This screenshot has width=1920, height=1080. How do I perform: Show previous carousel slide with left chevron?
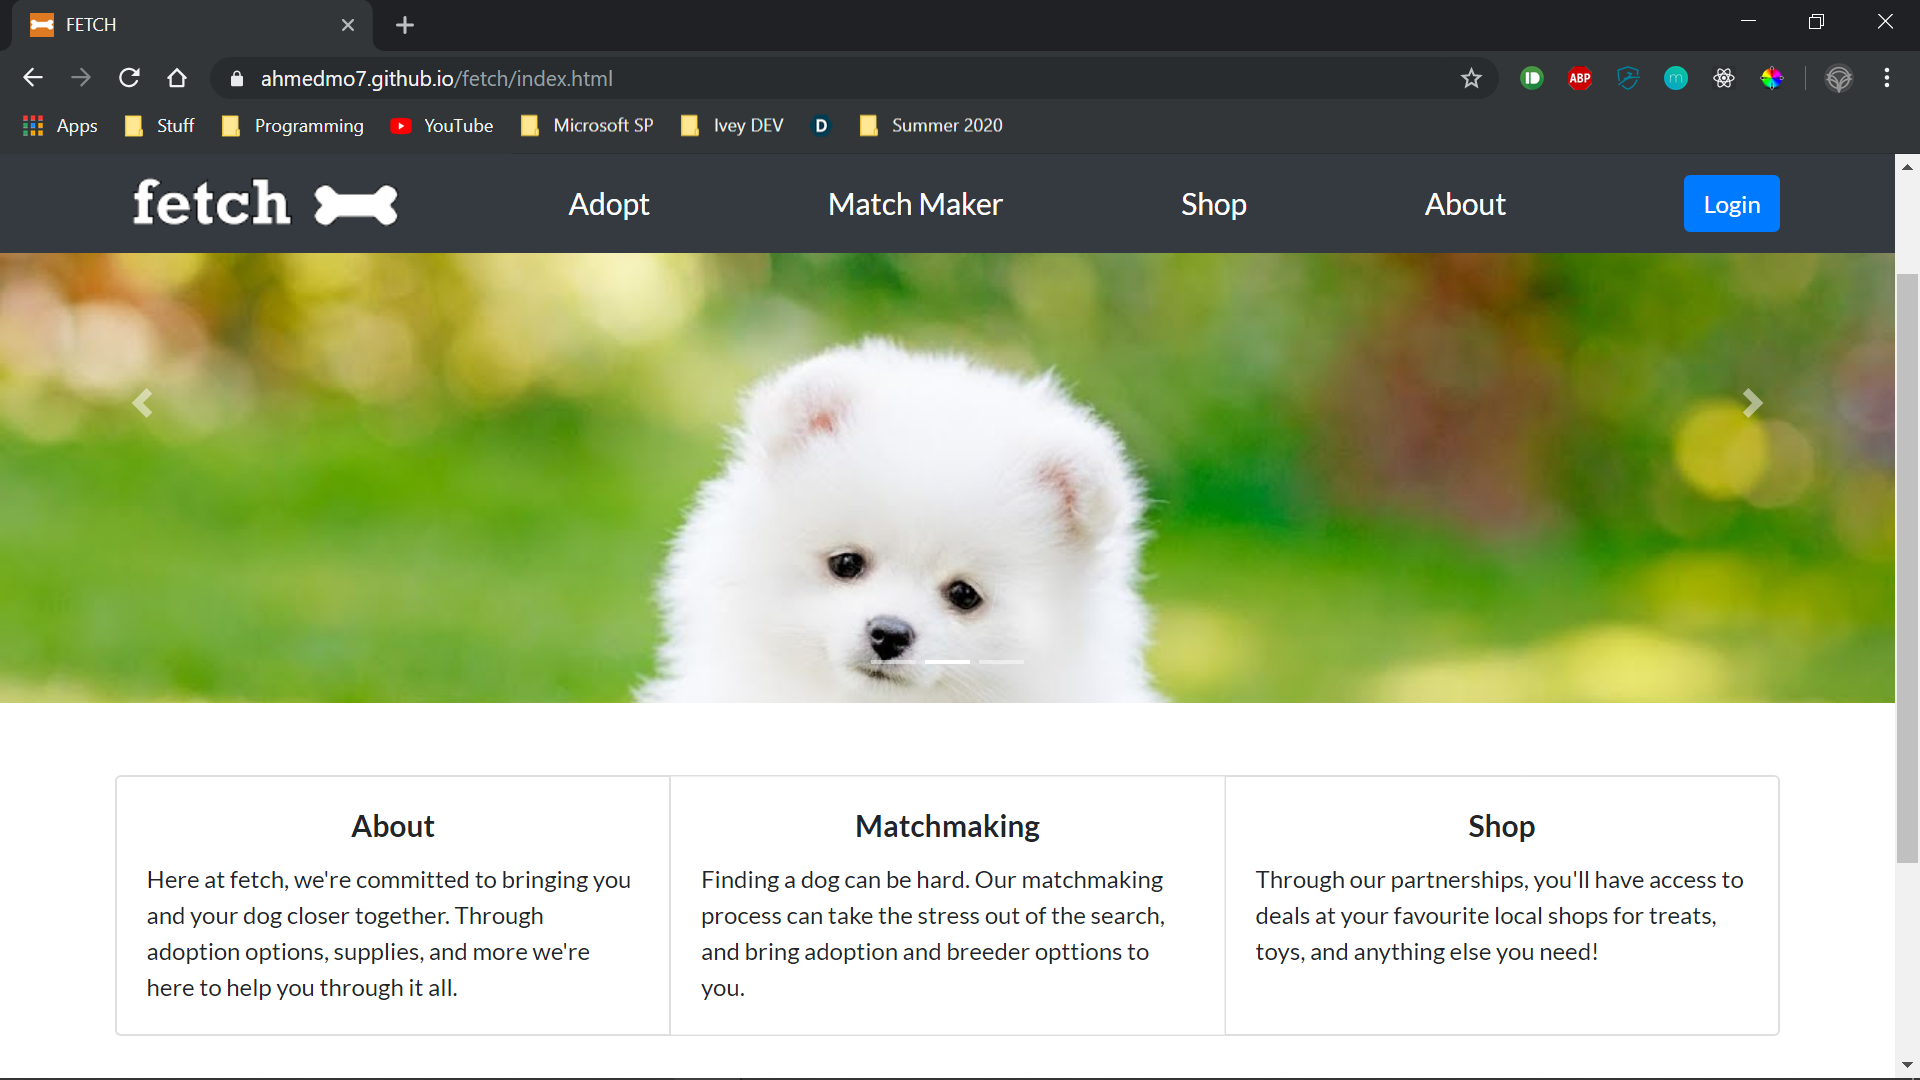[x=142, y=403]
